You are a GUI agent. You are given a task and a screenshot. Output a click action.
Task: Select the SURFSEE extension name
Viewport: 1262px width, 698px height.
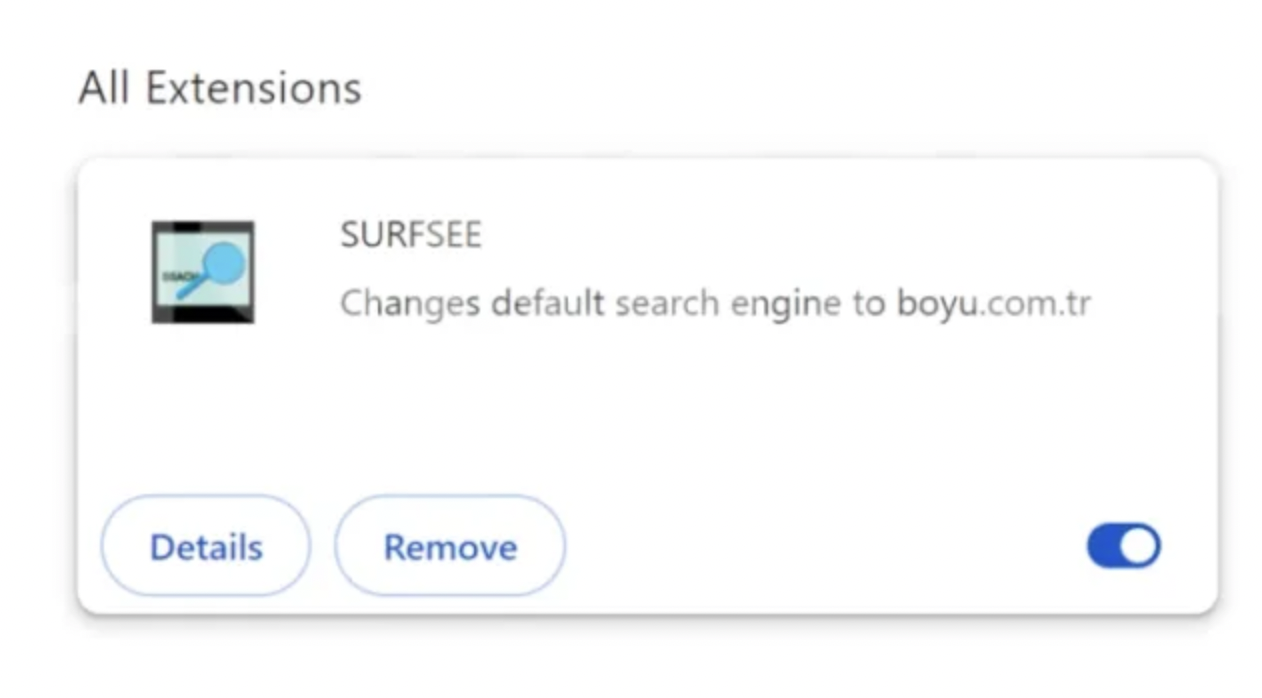coord(410,234)
